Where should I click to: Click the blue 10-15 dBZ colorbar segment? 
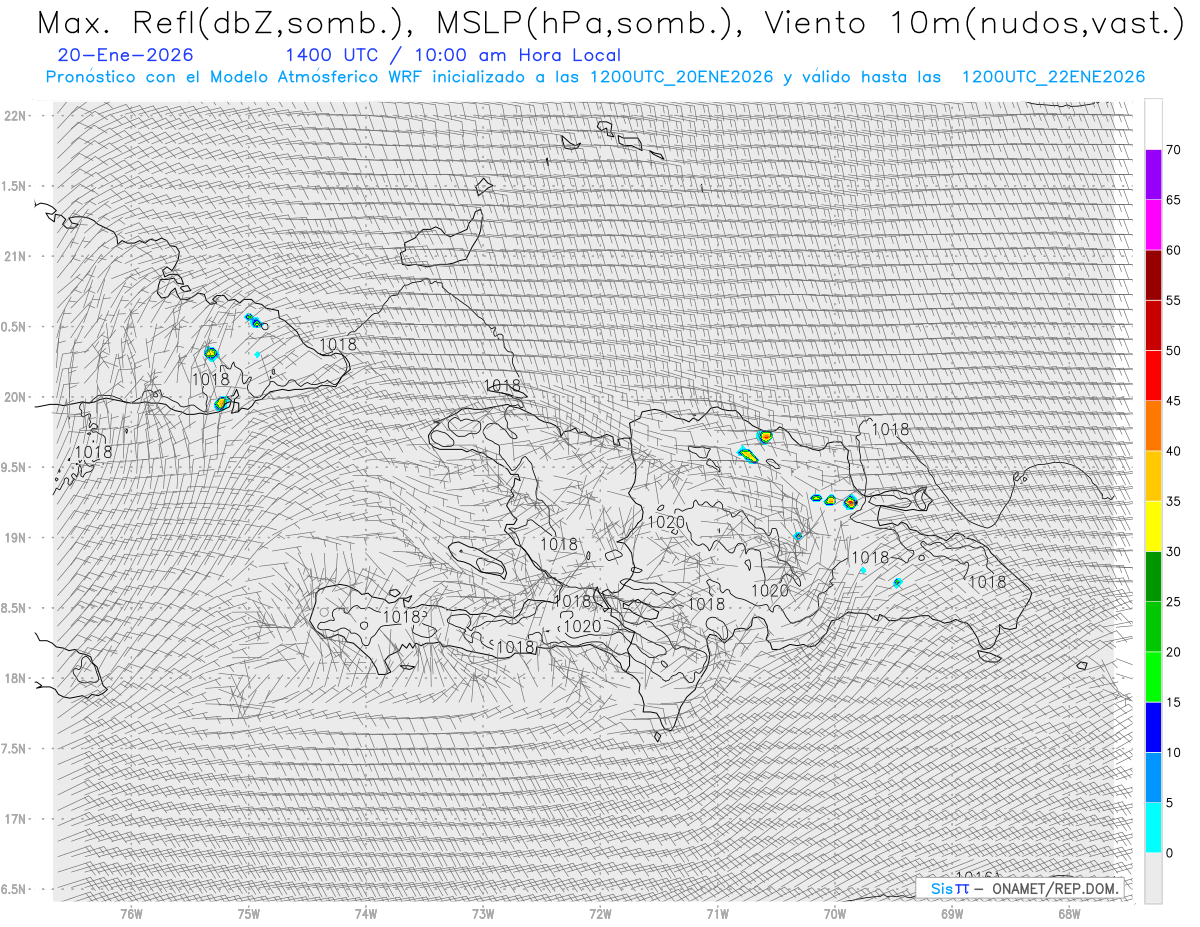[1153, 727]
